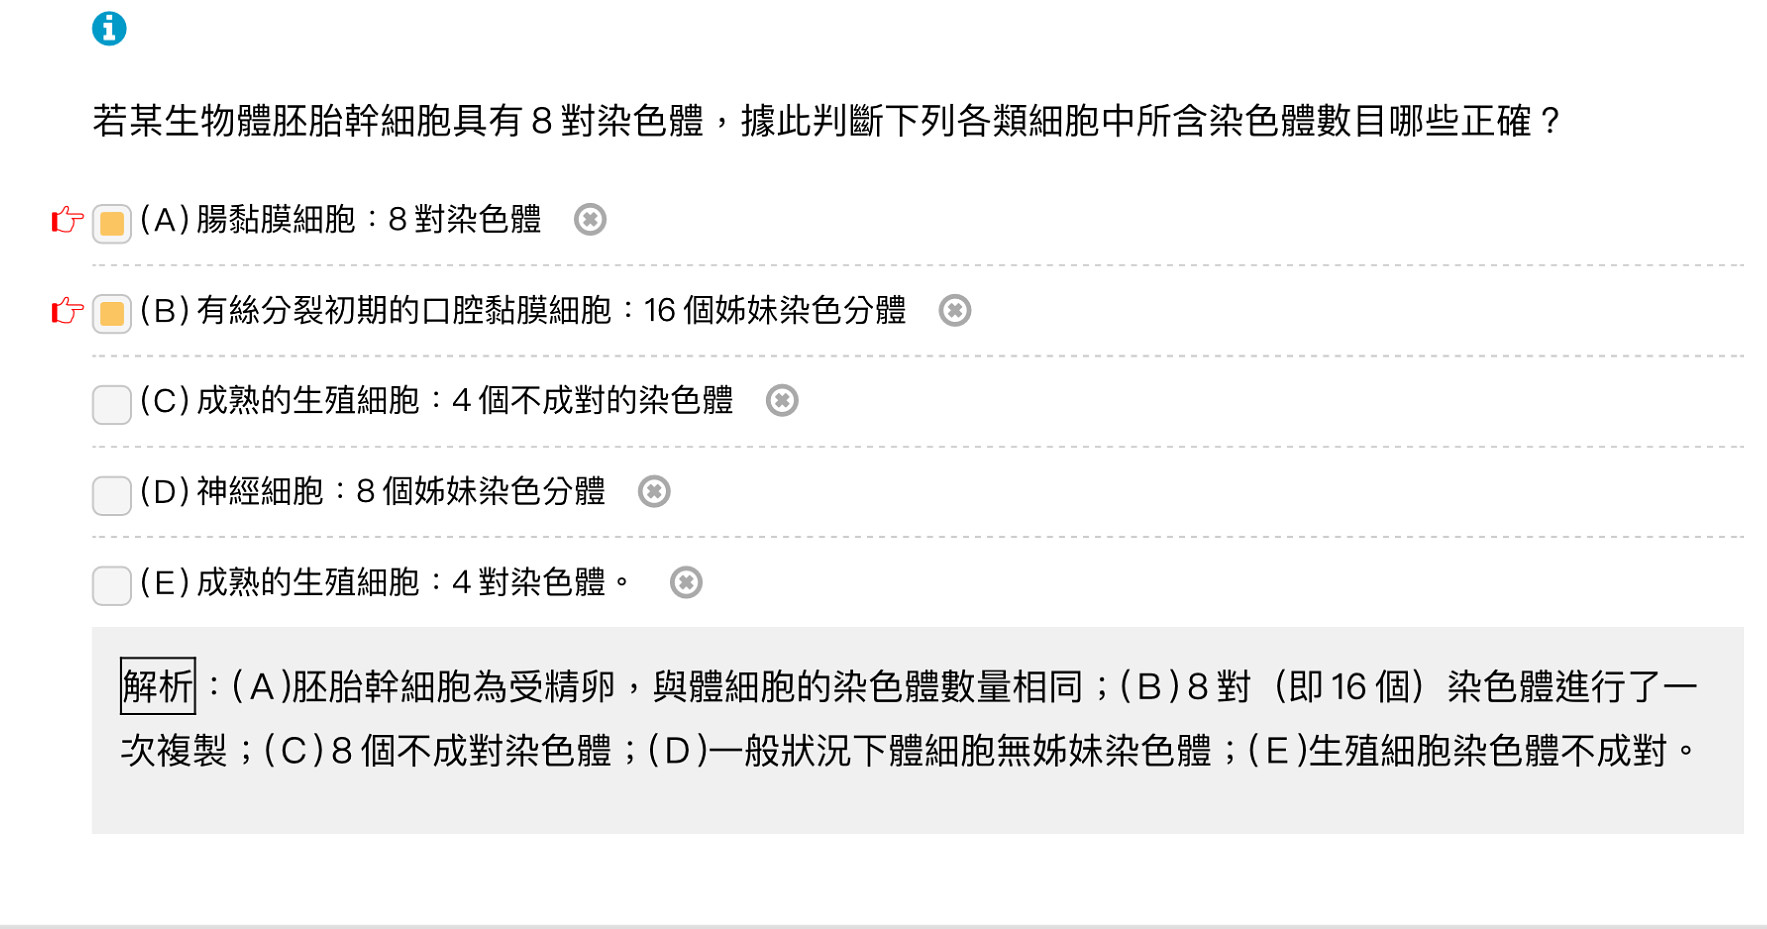Click red pointing hand next to option B
Screen dimensions: 1767x929
click(67, 310)
